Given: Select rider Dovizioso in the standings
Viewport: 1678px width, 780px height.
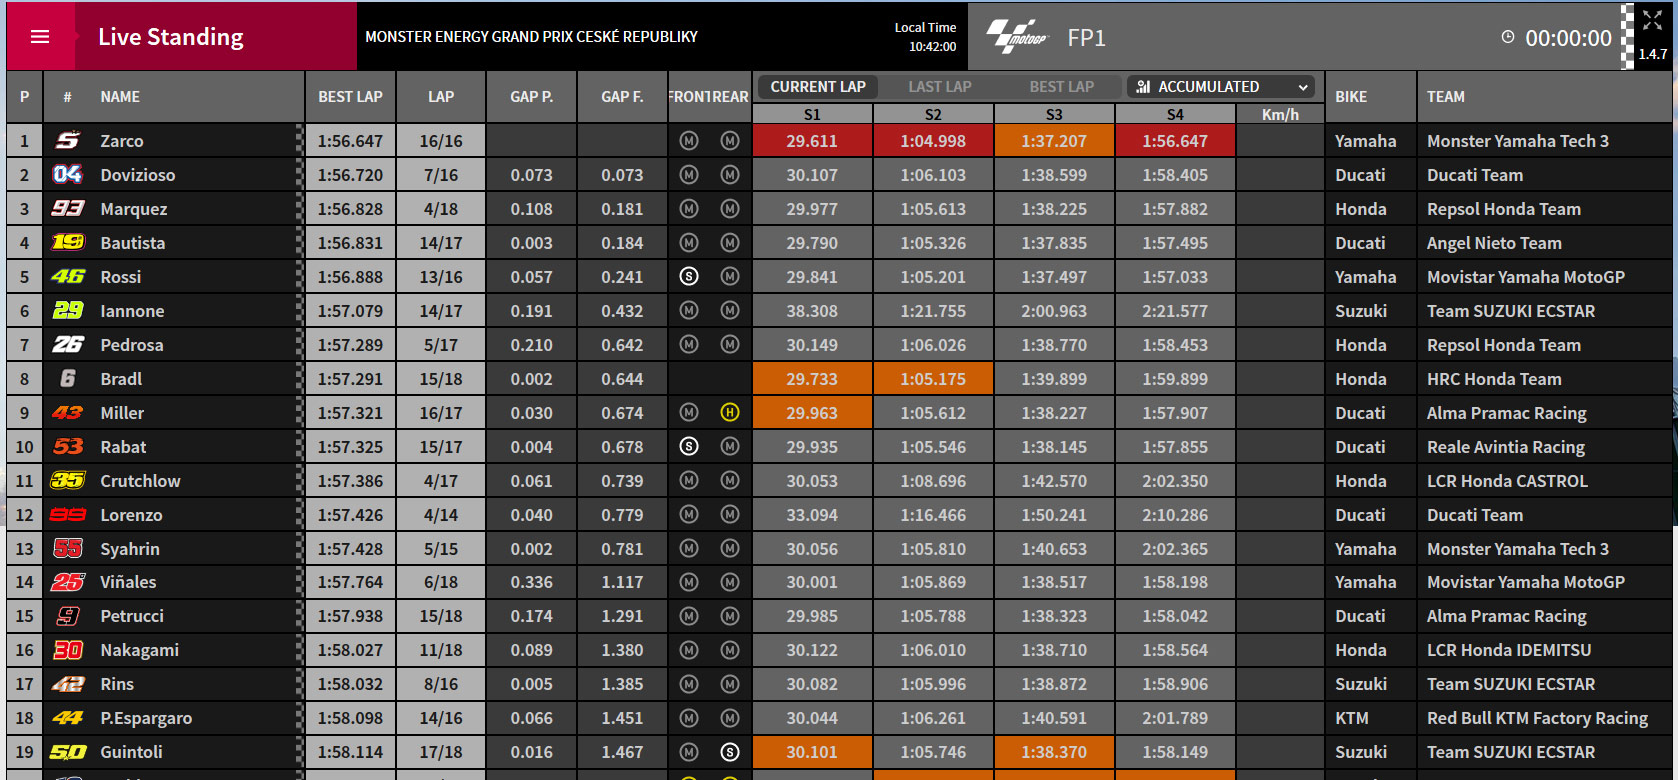Looking at the screenshot, I should (x=138, y=175).
